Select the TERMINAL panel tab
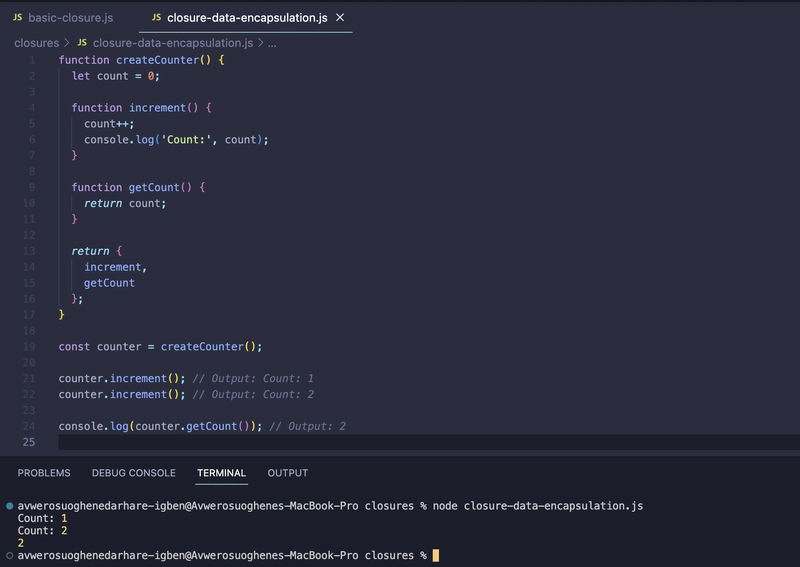 [x=221, y=473]
